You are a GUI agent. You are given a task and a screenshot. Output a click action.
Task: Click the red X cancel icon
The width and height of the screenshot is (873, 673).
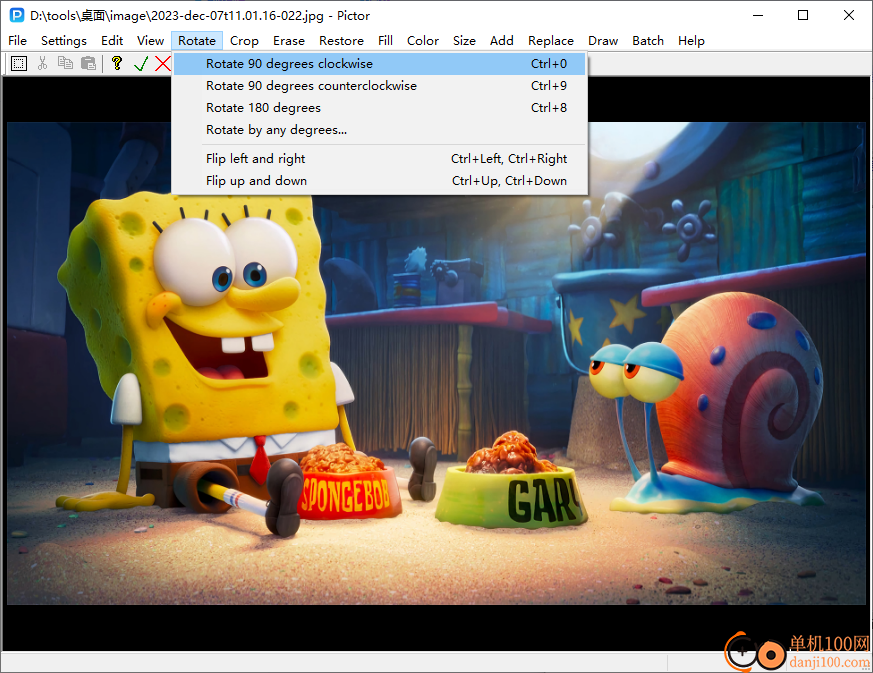pos(163,63)
